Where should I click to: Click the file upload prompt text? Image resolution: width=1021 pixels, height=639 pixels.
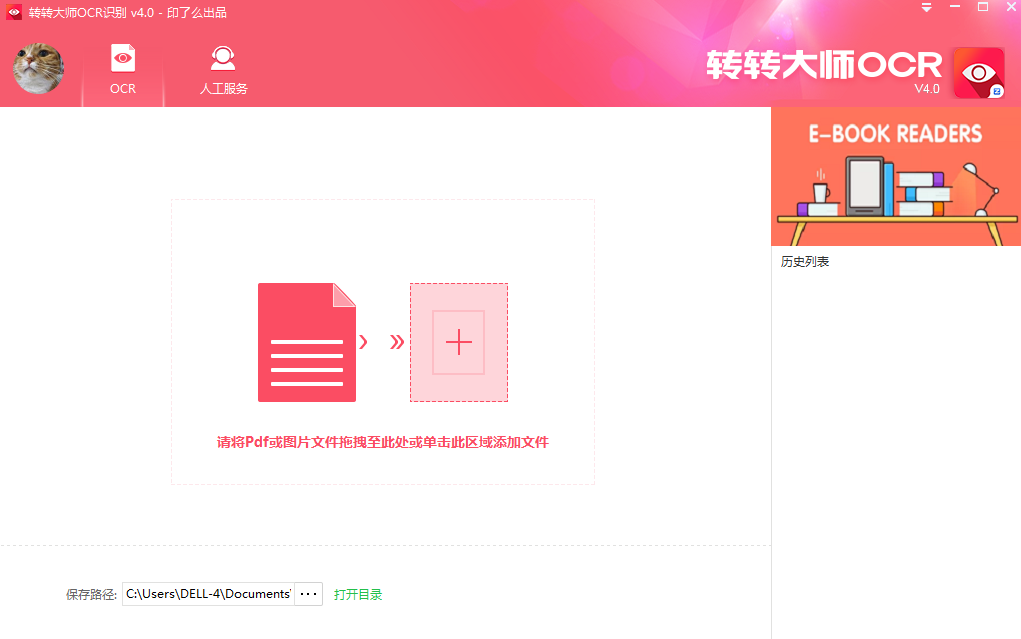[383, 442]
